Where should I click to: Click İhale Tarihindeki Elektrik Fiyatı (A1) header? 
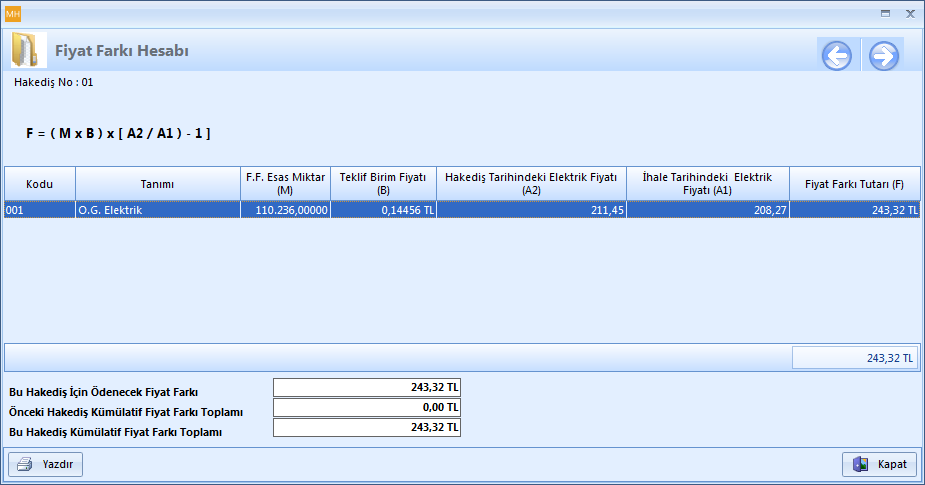(x=707, y=184)
